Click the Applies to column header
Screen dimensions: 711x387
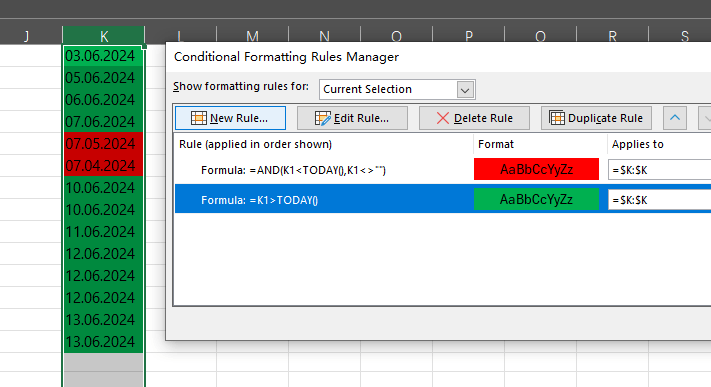point(637,144)
